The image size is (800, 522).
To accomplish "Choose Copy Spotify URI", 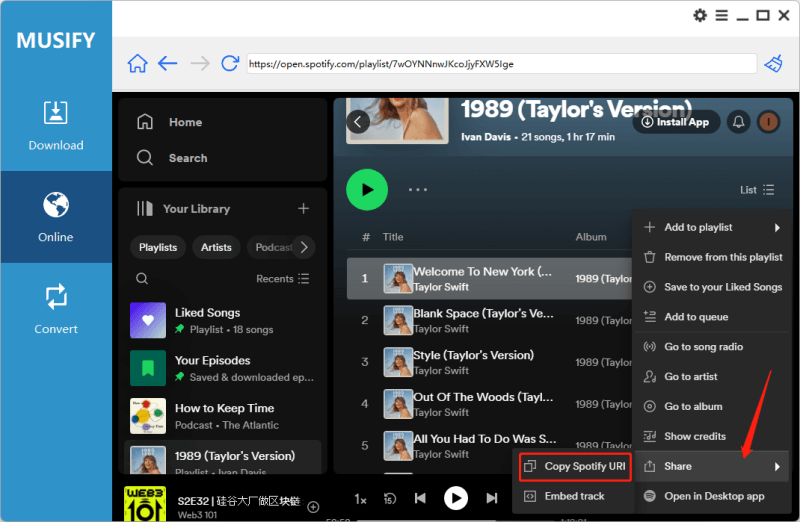I will (575, 467).
